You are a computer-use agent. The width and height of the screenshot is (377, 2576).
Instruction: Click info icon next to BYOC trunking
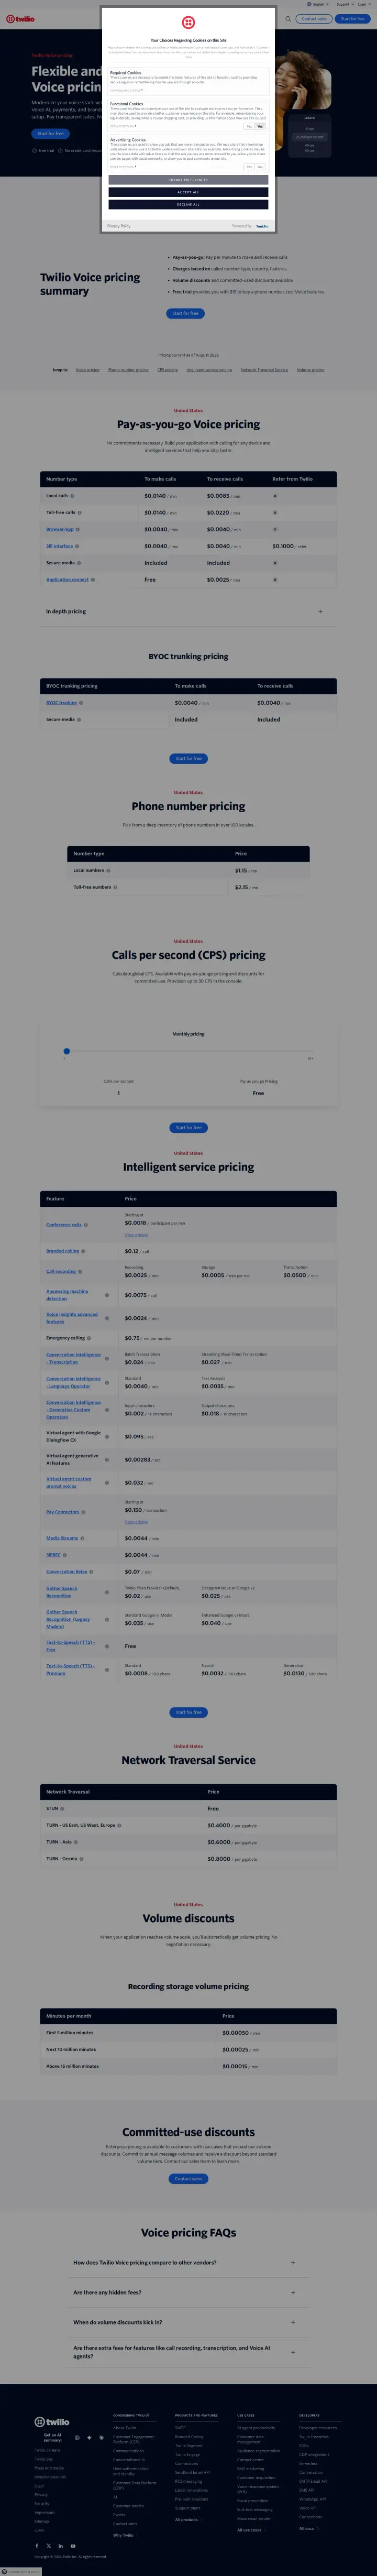coord(82,703)
